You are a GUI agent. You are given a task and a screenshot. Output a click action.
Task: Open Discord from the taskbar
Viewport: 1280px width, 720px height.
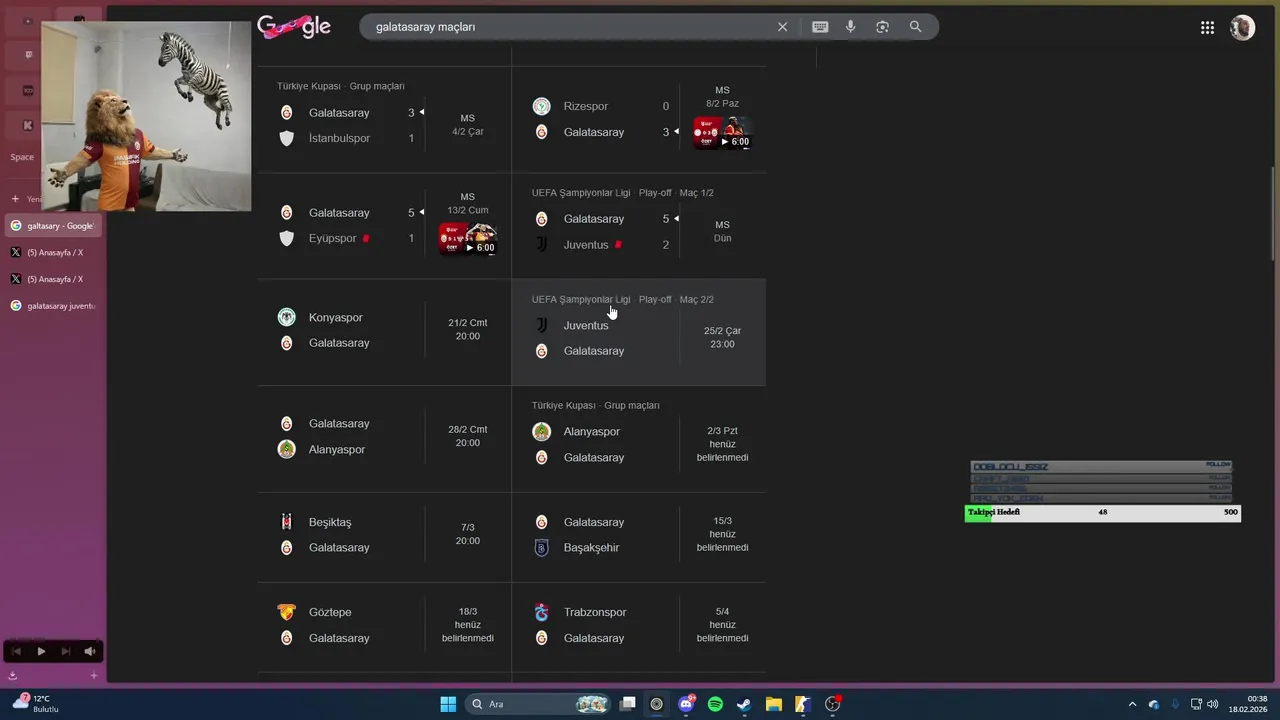coord(686,704)
